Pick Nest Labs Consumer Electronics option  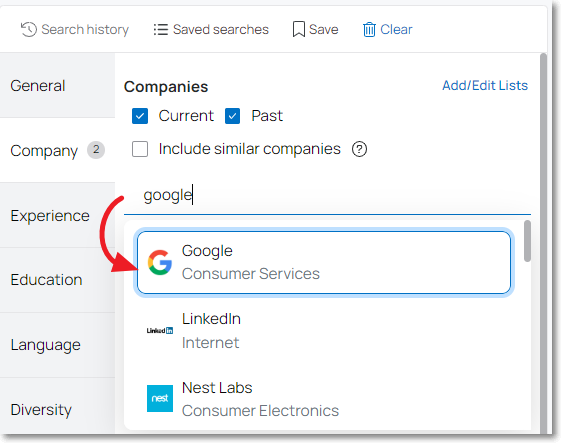tap(324, 399)
